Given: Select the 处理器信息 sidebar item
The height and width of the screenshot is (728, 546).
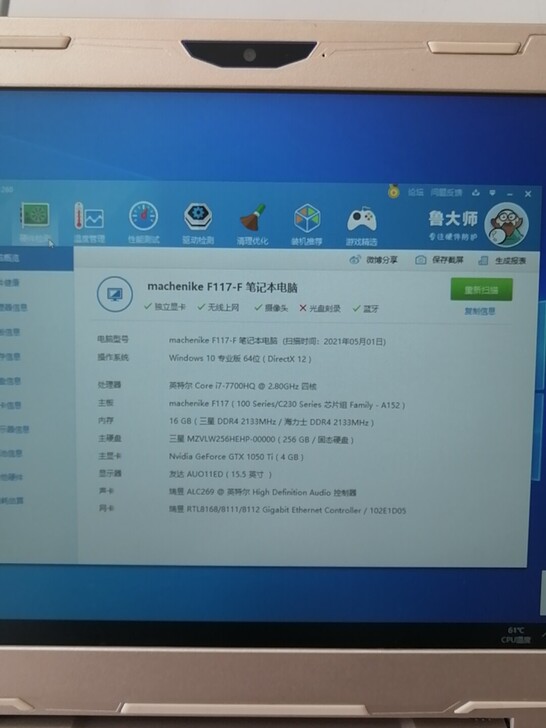Looking at the screenshot, I should pyautogui.click(x=13, y=307).
